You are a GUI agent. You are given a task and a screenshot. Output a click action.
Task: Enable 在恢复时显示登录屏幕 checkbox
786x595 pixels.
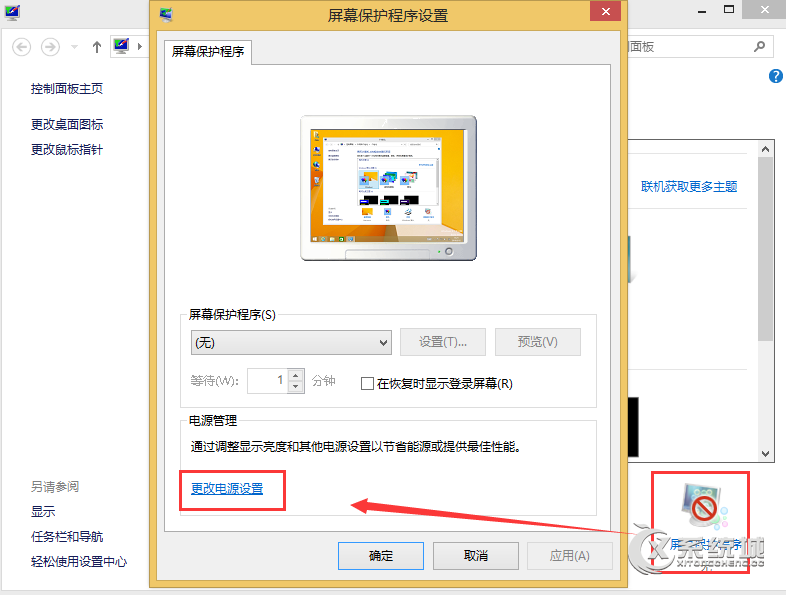pos(367,384)
